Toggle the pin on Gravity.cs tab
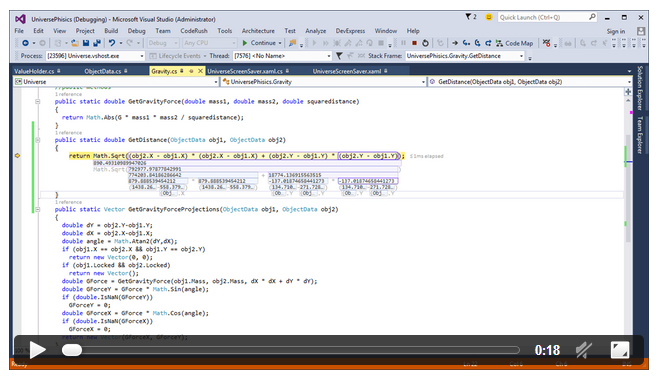 tap(182, 71)
